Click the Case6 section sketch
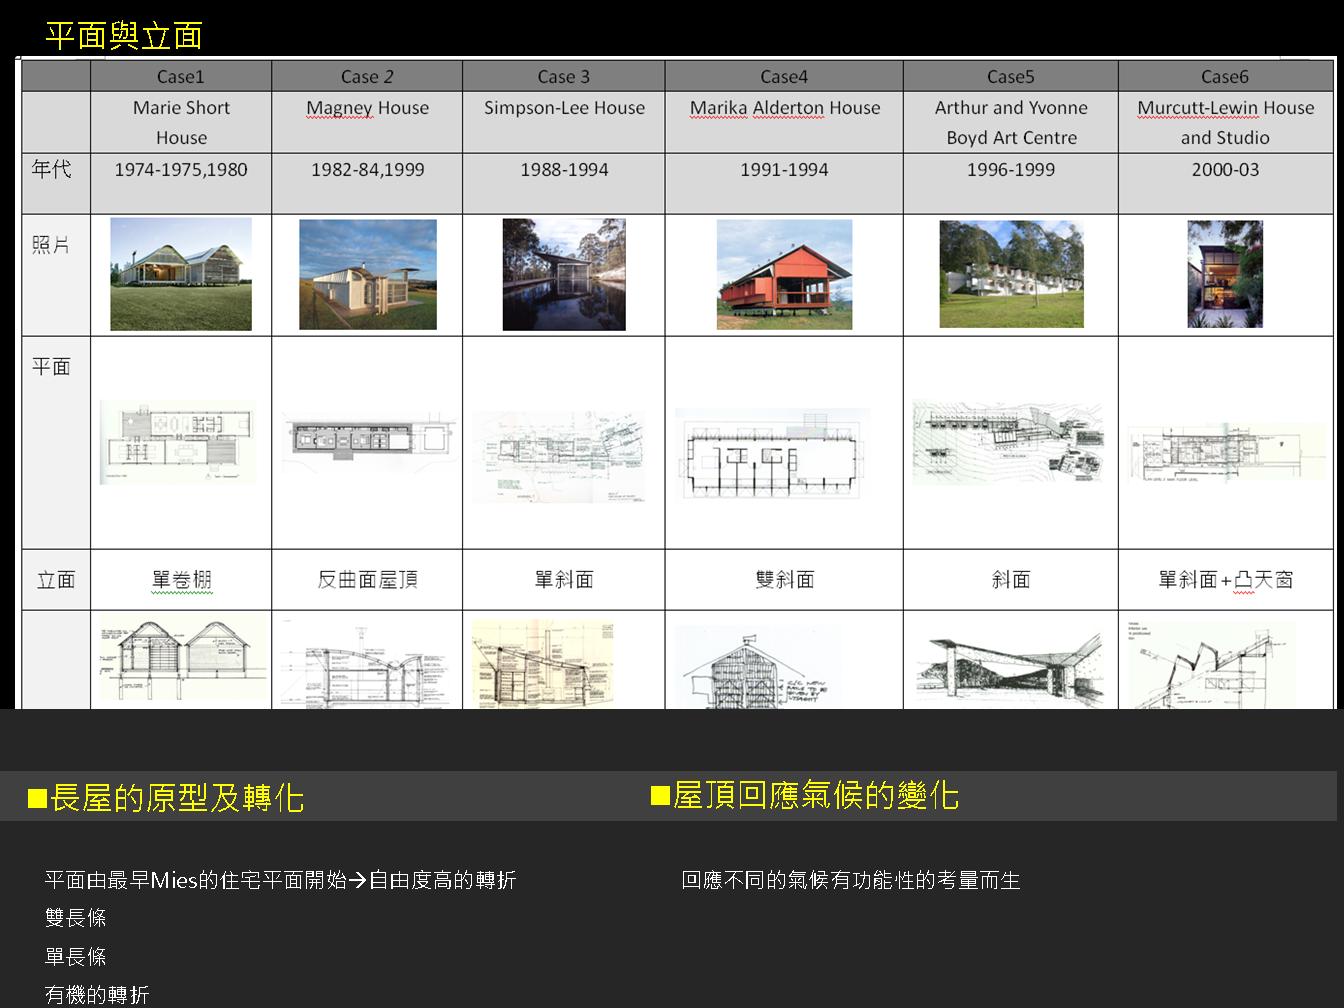The image size is (1344, 1008). point(1211,663)
